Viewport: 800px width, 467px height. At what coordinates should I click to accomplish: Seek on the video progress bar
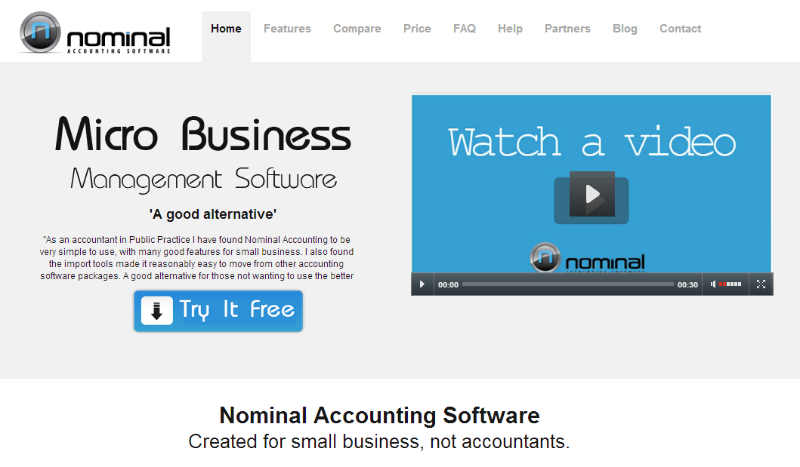coord(568,284)
